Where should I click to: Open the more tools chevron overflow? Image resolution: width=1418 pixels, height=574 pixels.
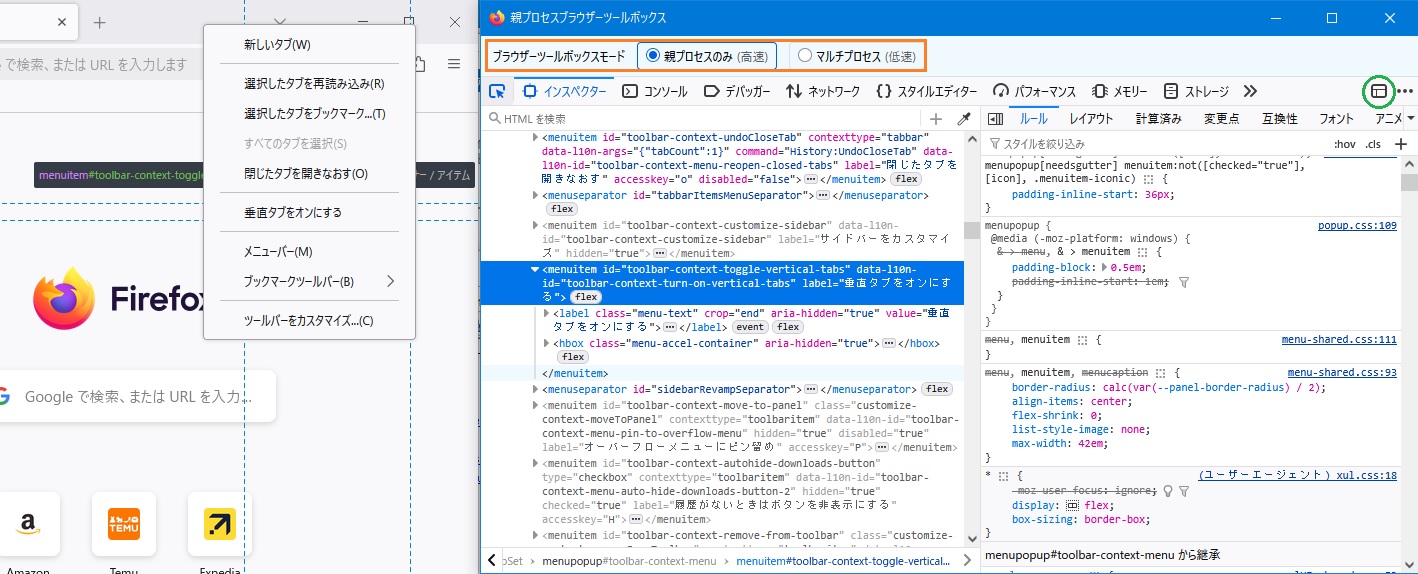tap(1250, 91)
